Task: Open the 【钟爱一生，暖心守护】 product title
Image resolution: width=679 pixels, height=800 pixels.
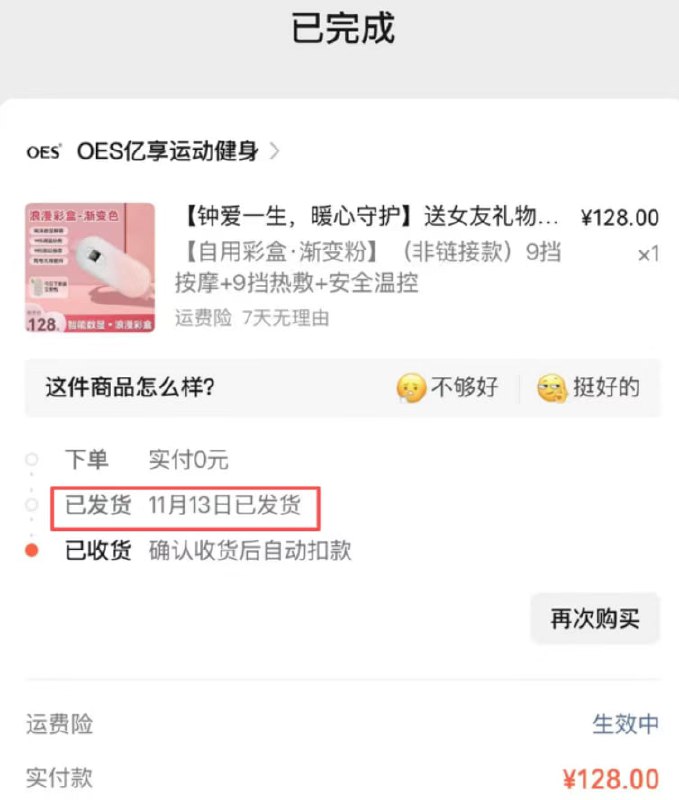Action: [x=368, y=217]
